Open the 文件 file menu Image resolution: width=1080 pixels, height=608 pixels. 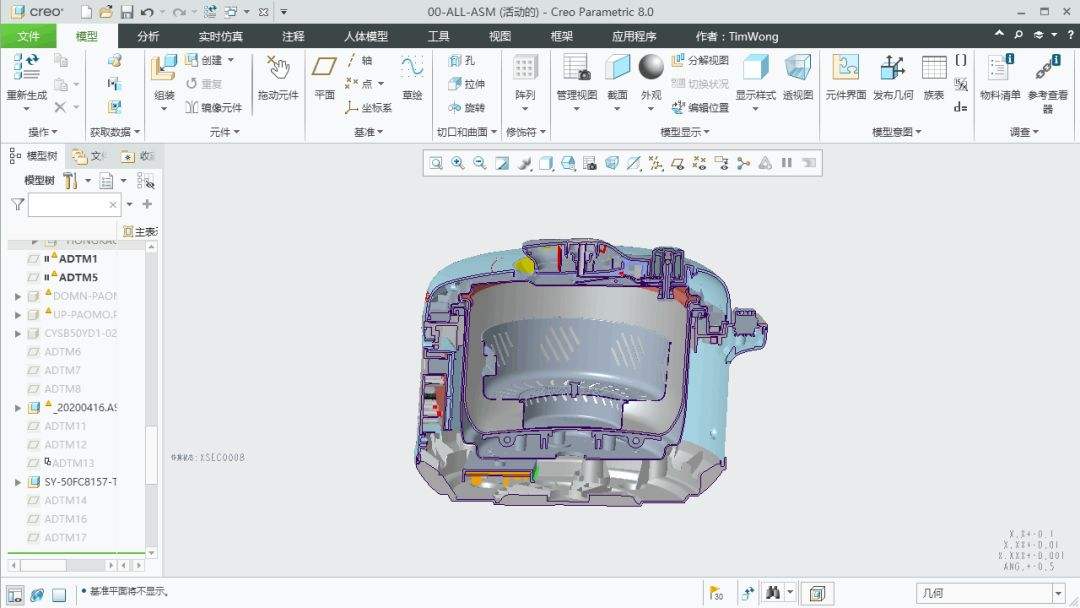(x=28, y=36)
